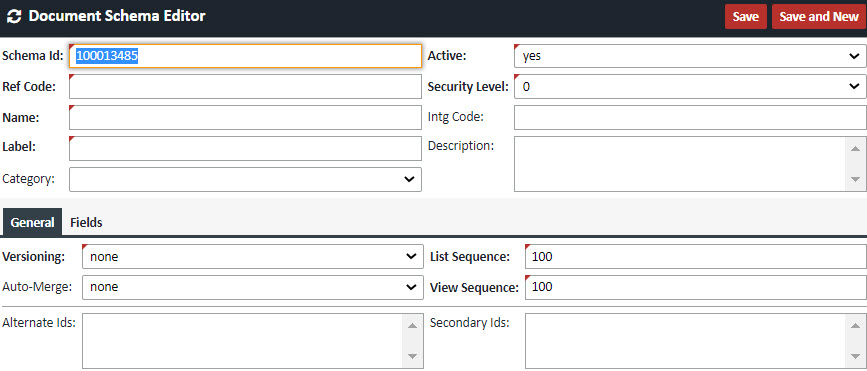Image resolution: width=867 pixels, height=371 pixels.
Task: Click the Description scroll up arrow
Action: click(855, 148)
